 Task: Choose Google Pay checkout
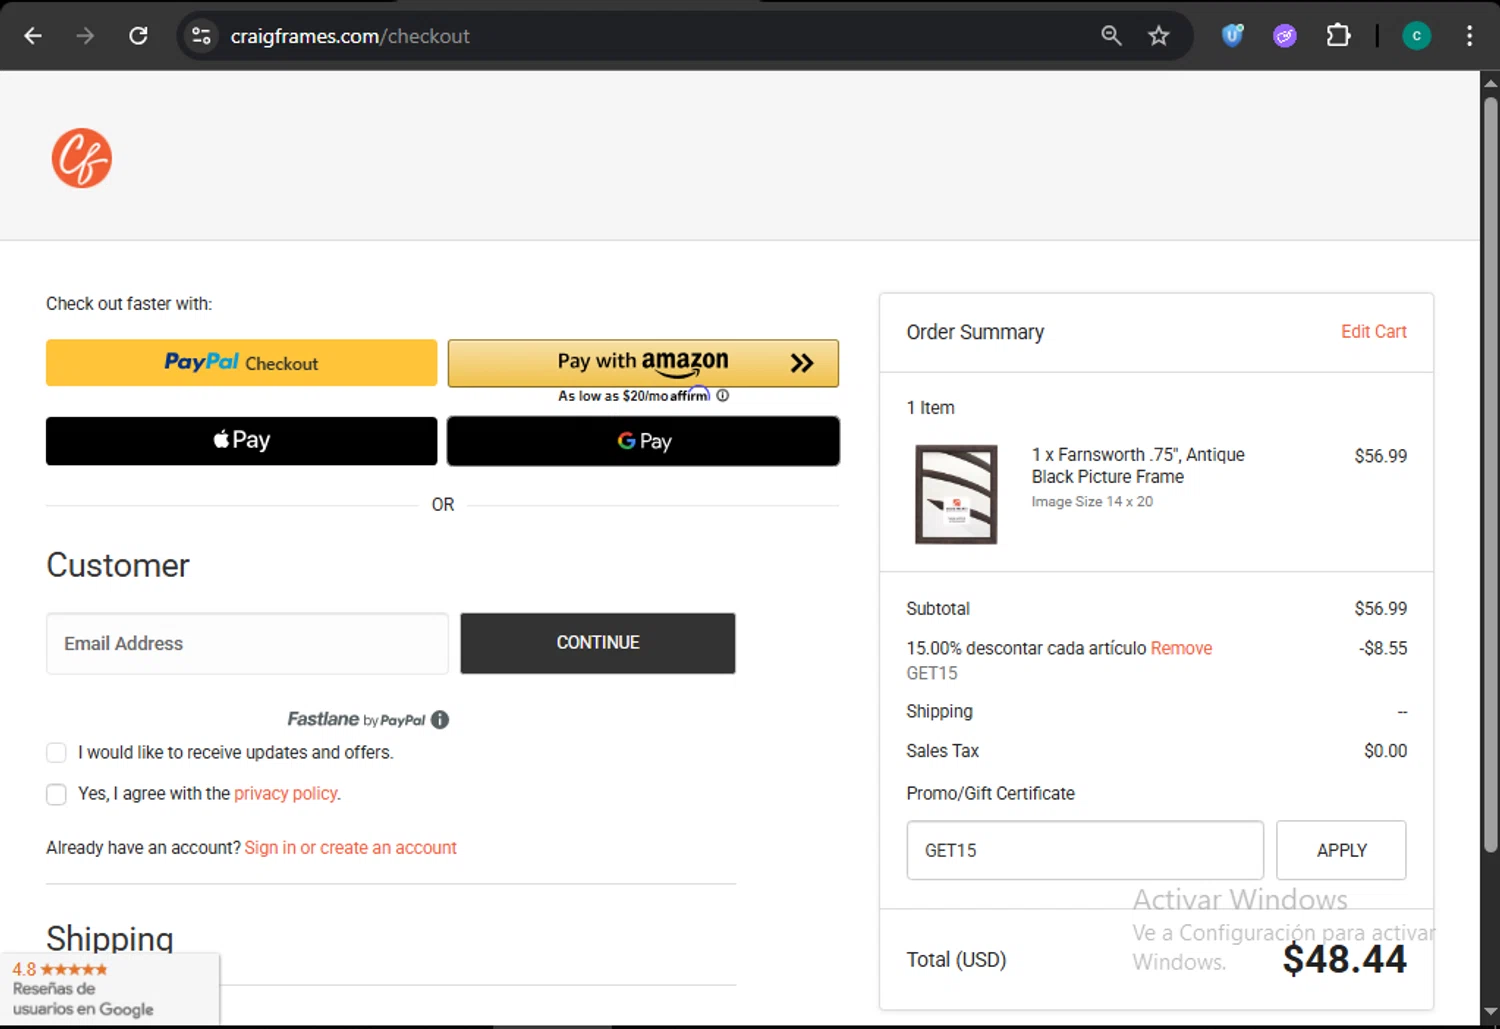pos(643,440)
